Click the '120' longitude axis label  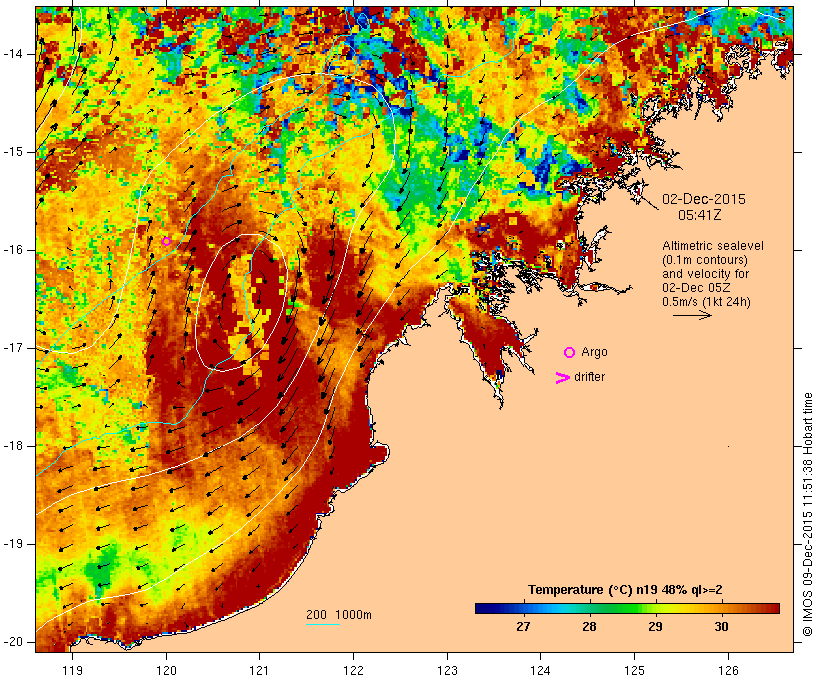point(166,670)
